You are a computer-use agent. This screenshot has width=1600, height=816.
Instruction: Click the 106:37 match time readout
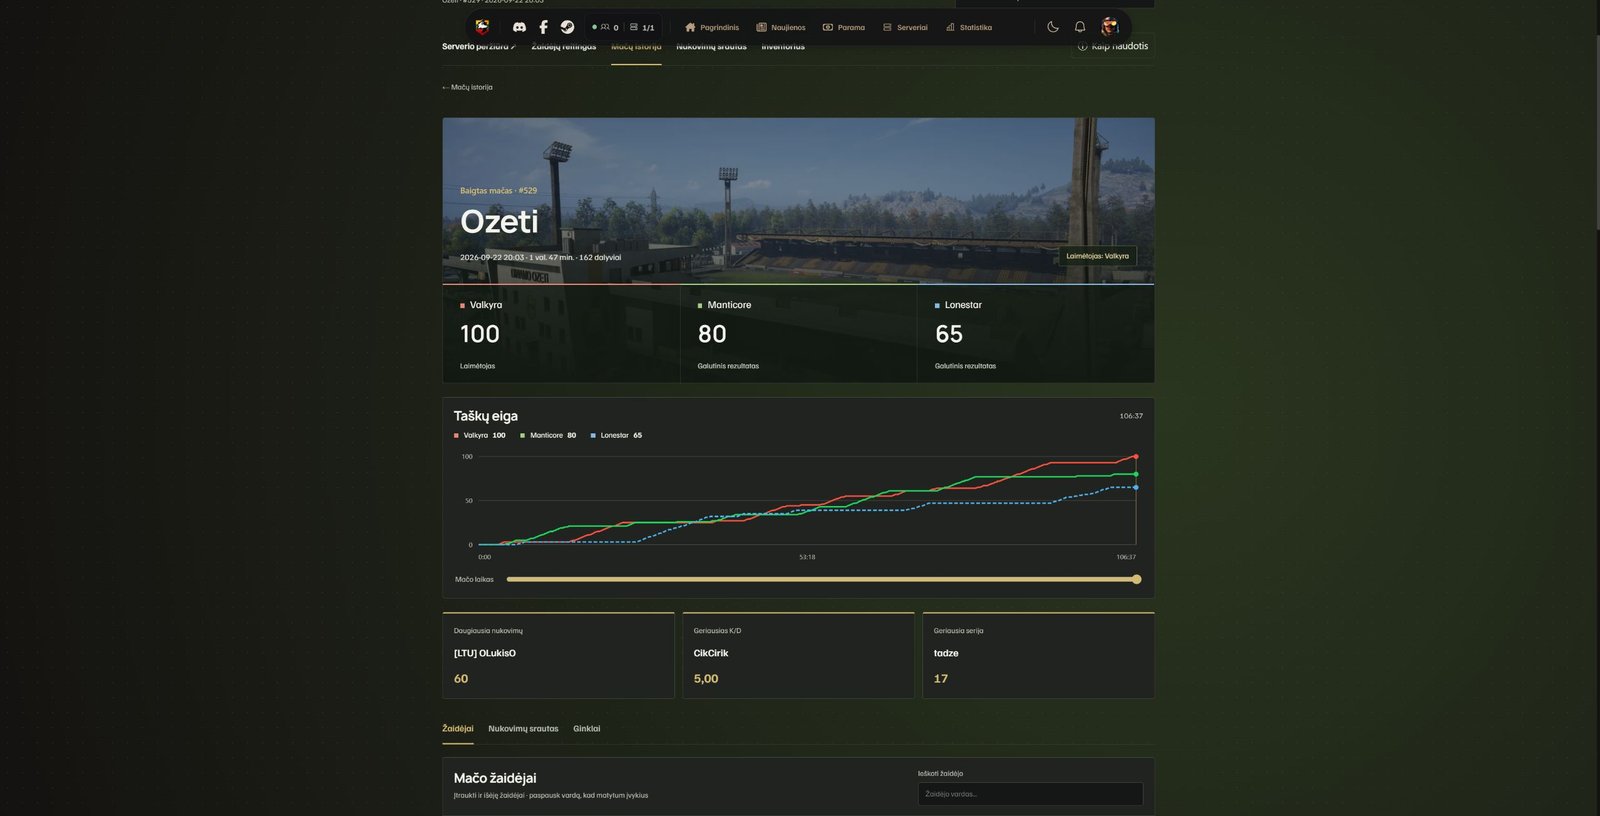(1131, 416)
